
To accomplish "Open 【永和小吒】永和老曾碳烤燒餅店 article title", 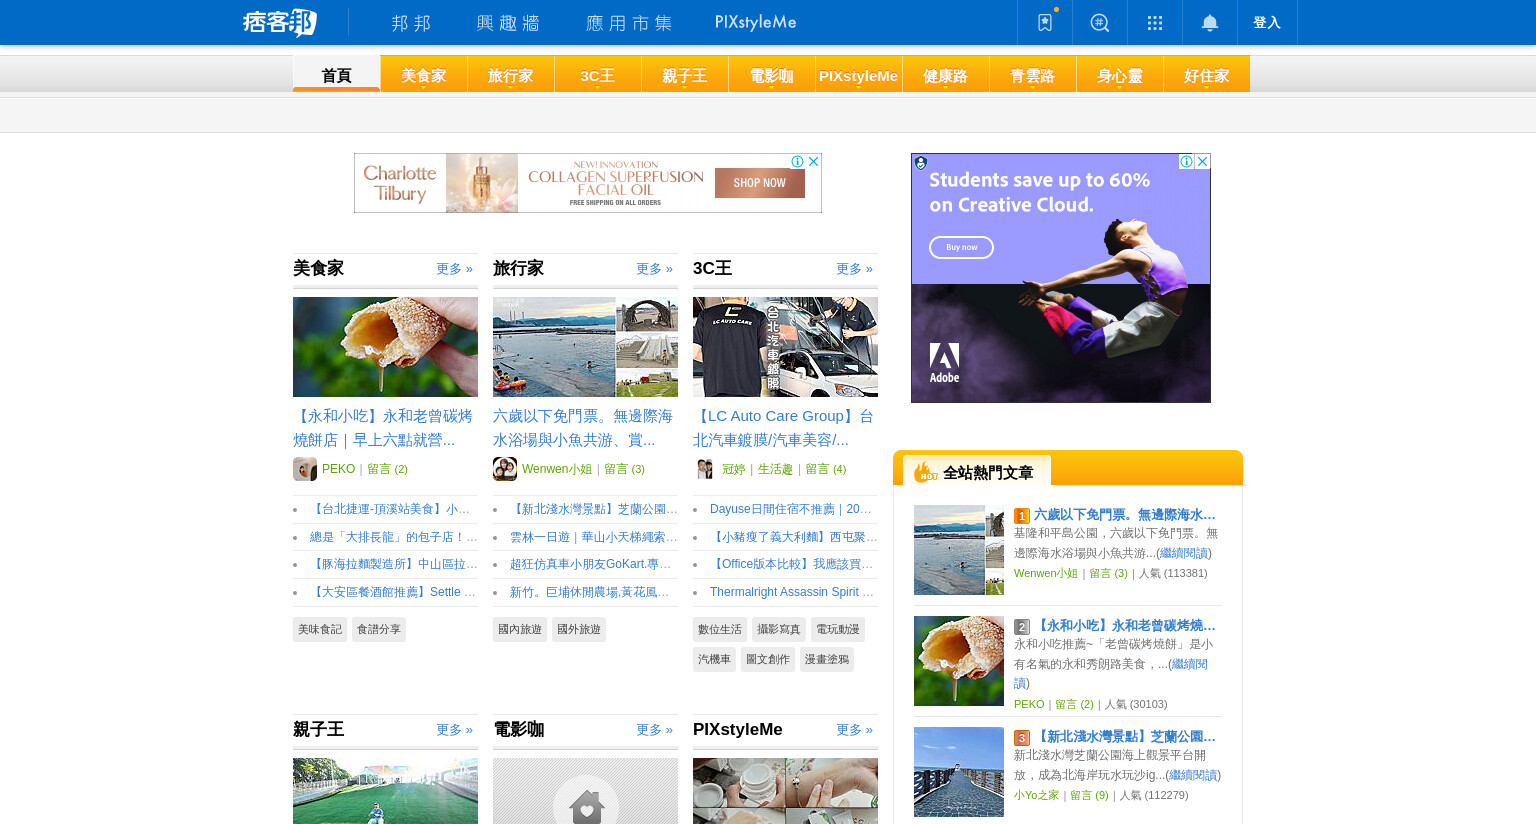I will [383, 428].
